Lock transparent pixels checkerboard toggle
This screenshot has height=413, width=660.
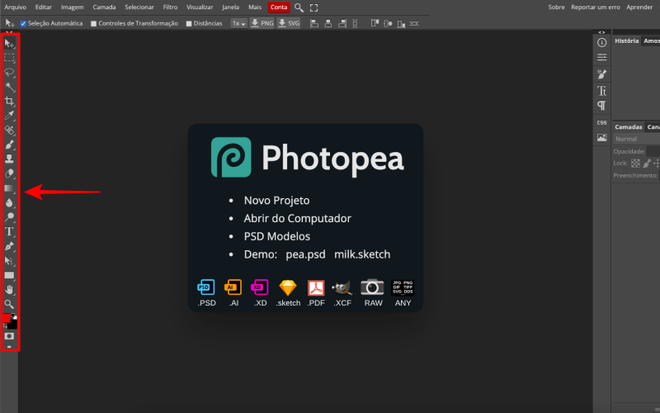click(636, 163)
